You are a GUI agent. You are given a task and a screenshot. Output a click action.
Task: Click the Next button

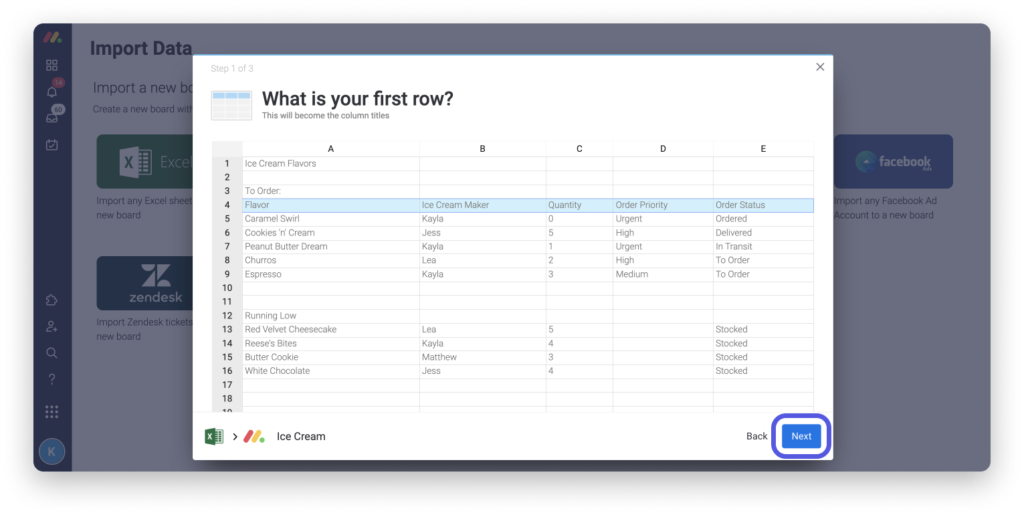coord(801,437)
